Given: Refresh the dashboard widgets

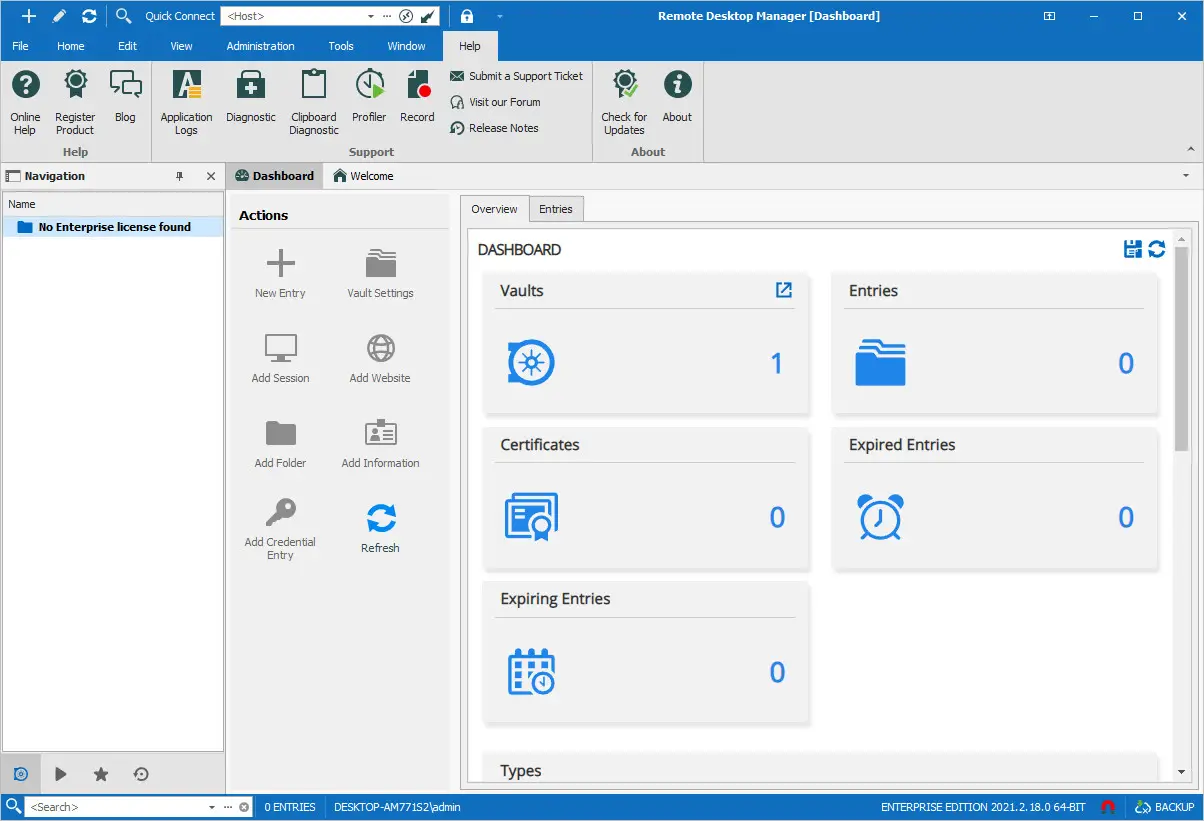Looking at the screenshot, I should [x=1157, y=249].
